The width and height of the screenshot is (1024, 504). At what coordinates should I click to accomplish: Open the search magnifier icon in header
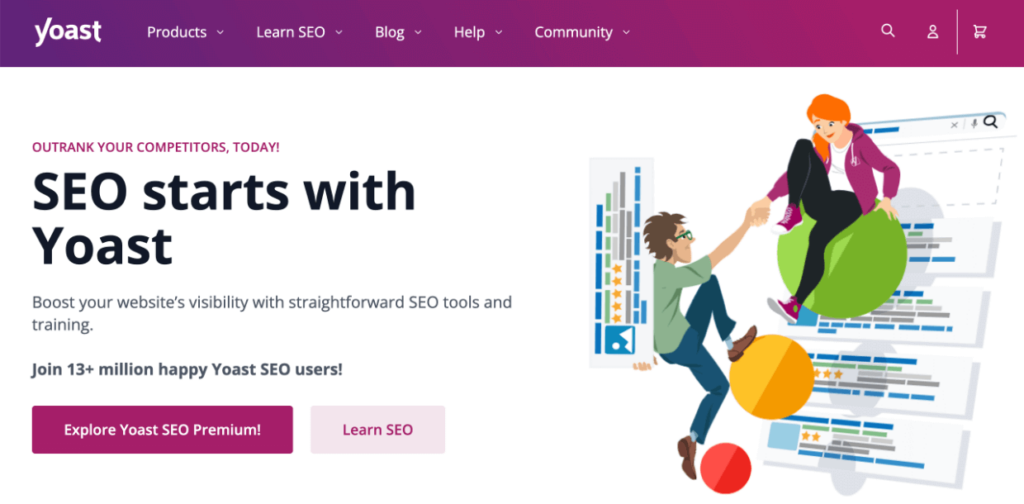[x=888, y=31]
